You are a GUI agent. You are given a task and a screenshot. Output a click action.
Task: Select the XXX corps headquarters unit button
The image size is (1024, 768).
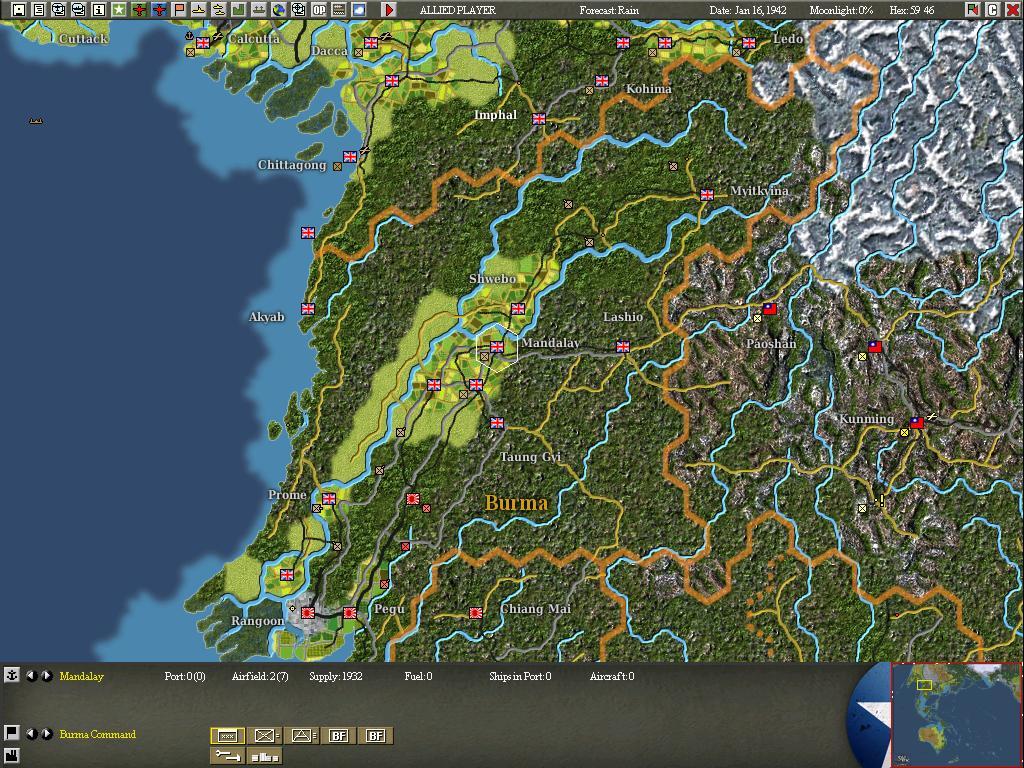[228, 736]
